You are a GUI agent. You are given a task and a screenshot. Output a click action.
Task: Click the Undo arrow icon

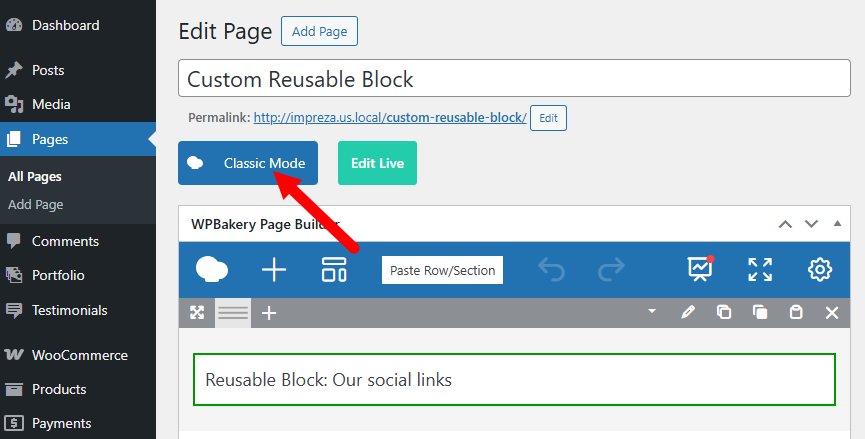coord(552,270)
